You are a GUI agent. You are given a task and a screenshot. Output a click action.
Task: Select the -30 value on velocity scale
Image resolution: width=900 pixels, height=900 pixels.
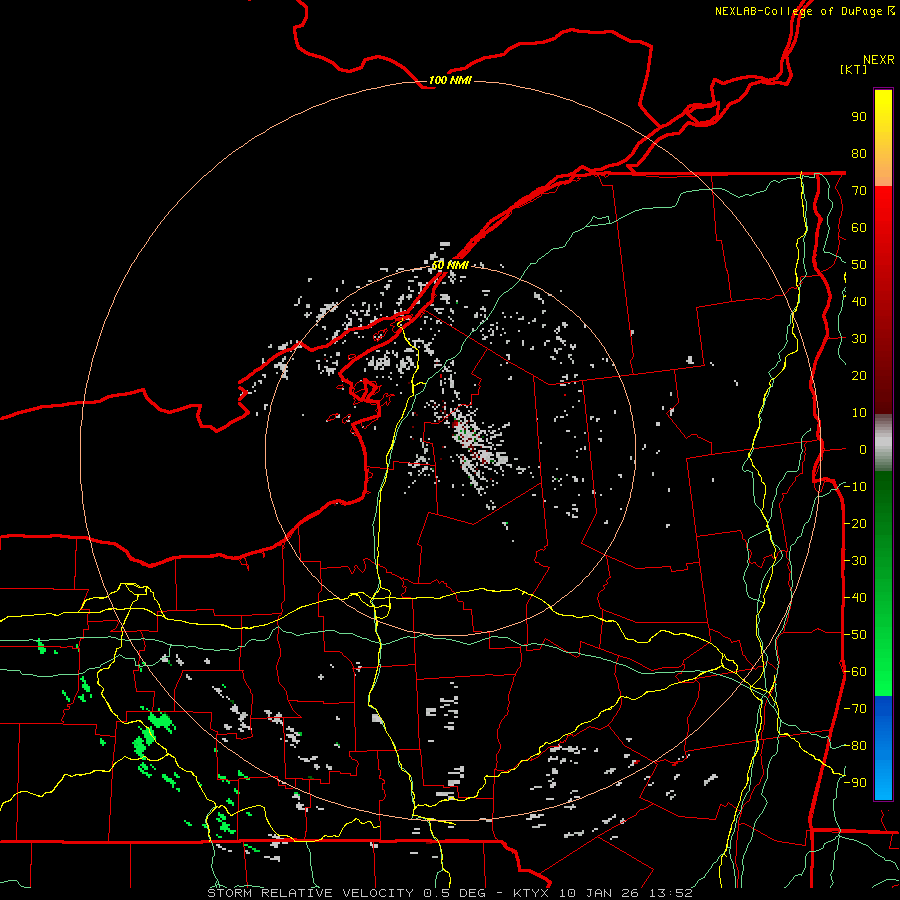[x=855, y=561]
